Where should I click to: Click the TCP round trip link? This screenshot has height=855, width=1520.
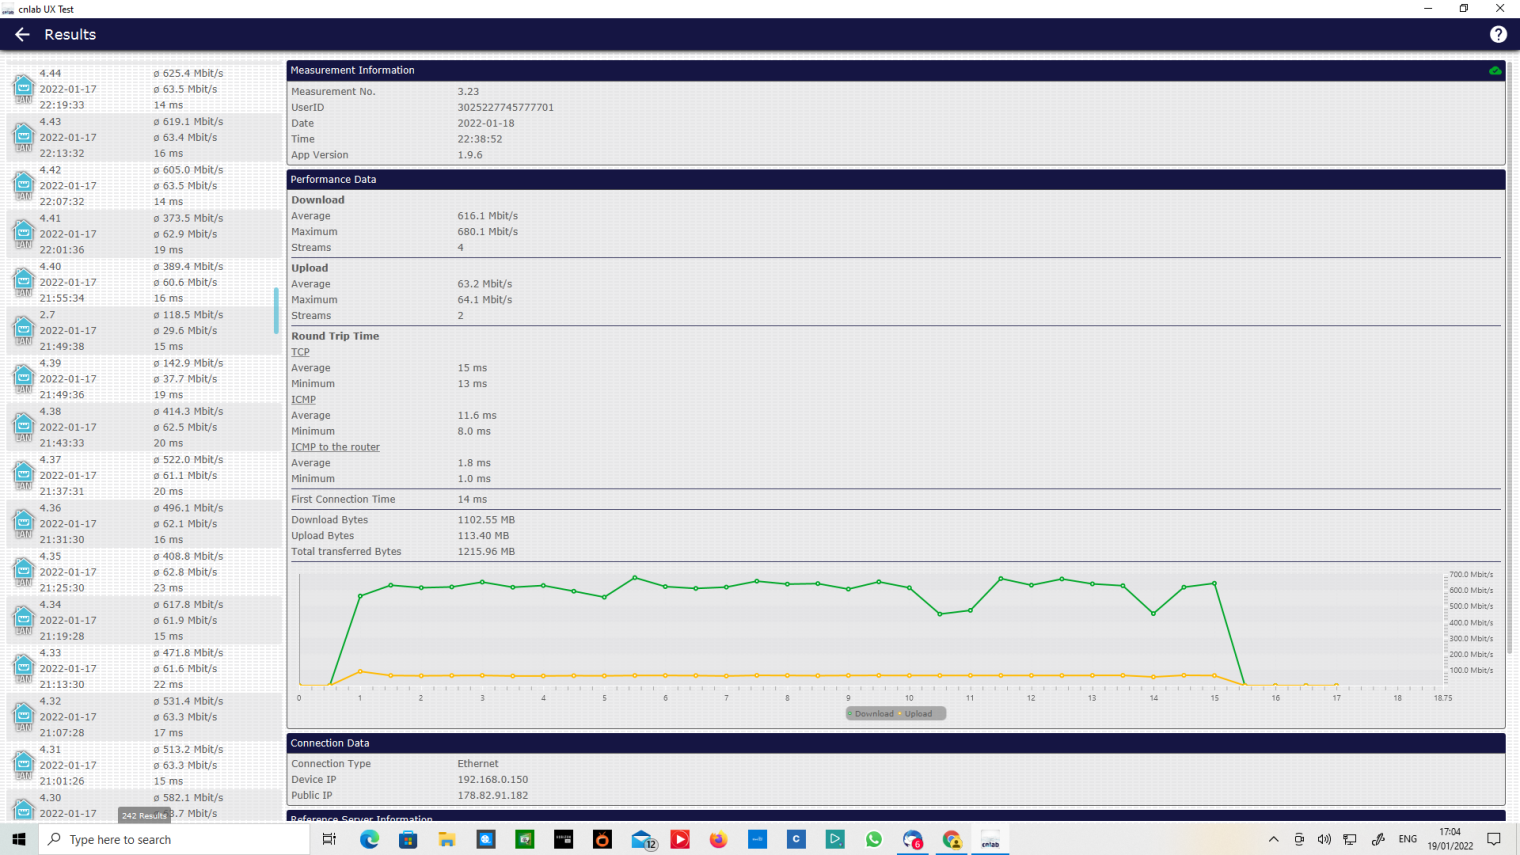pyautogui.click(x=300, y=352)
